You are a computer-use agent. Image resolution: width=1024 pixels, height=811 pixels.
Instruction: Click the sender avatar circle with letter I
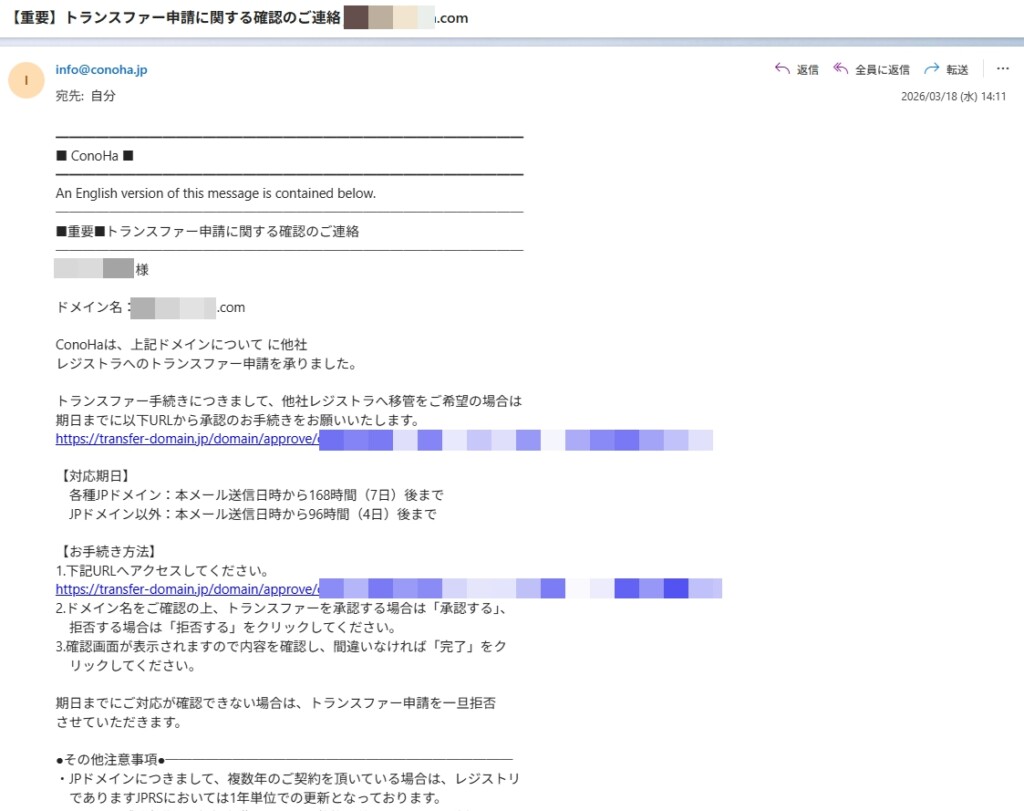pyautogui.click(x=26, y=80)
